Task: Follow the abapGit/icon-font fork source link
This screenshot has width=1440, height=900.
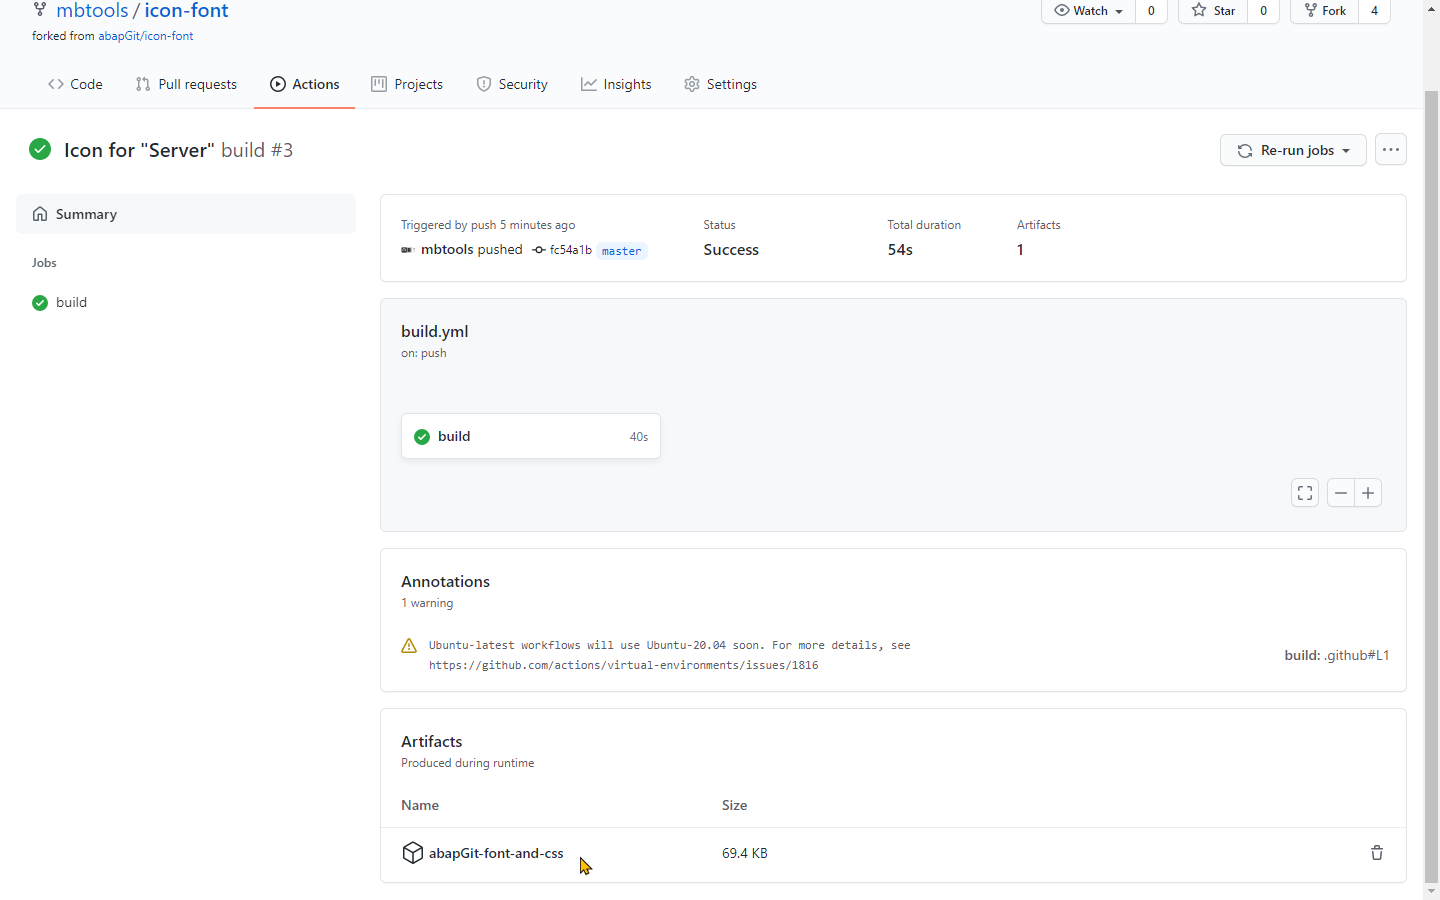Action: [x=146, y=36]
